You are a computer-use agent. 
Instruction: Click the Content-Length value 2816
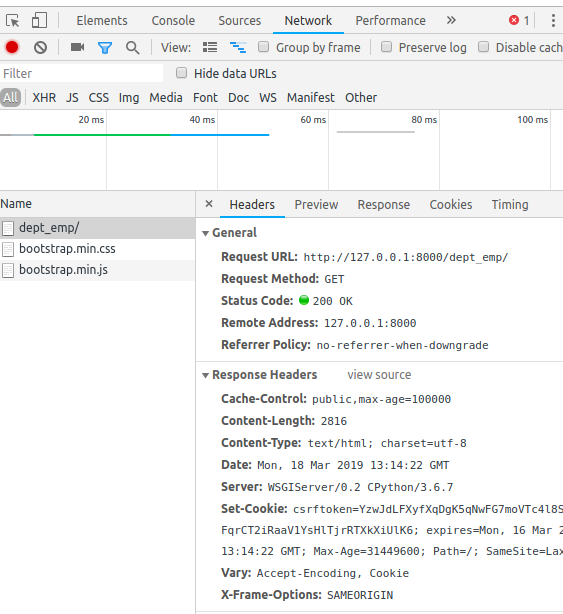click(x=334, y=421)
